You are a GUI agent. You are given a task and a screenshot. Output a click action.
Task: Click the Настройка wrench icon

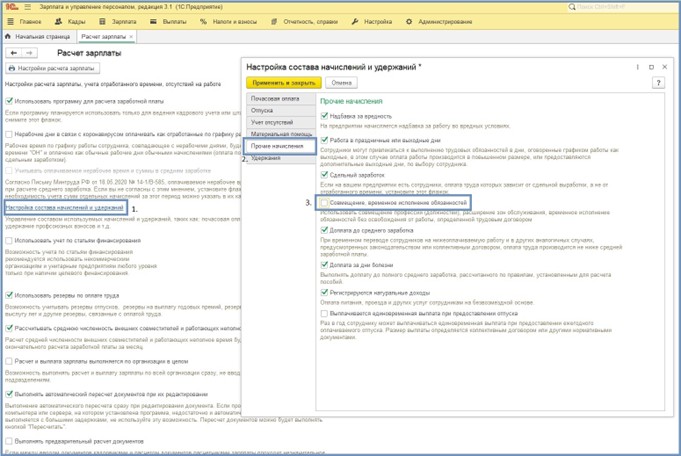pos(356,21)
